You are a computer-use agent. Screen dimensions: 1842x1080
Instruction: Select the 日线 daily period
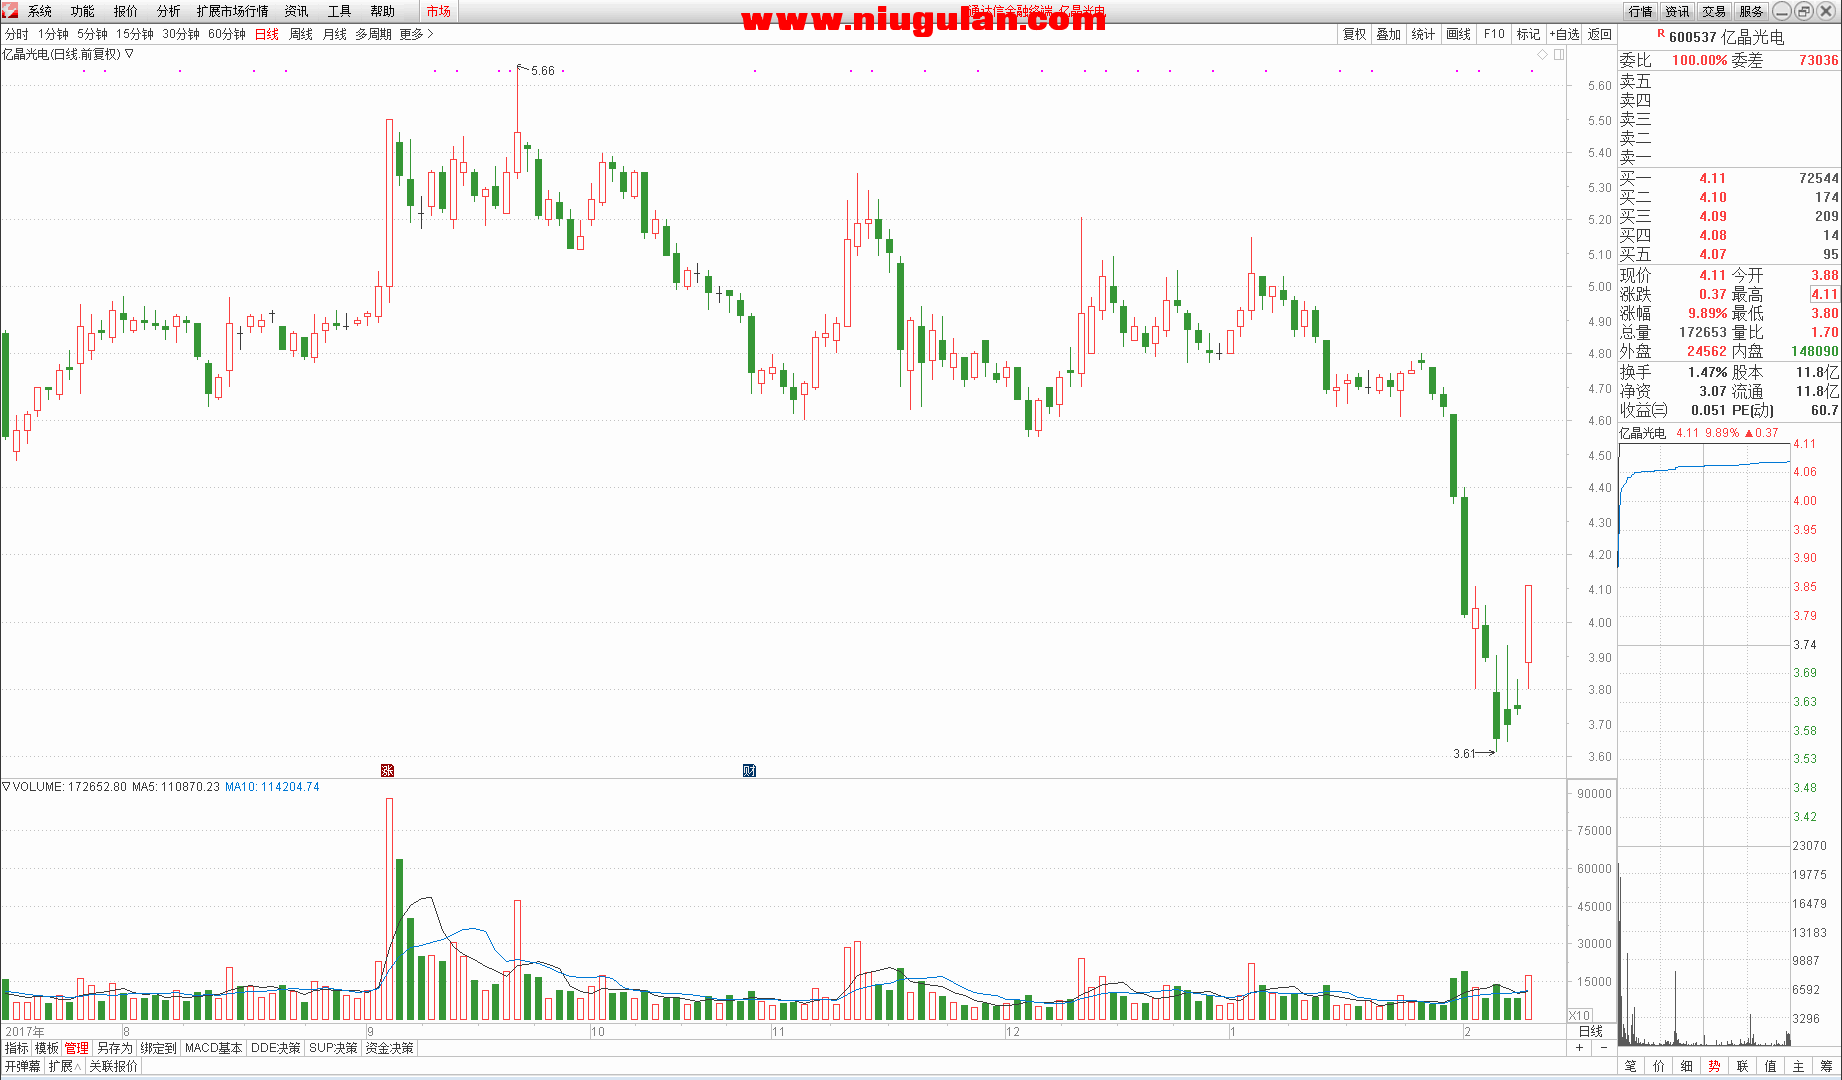(267, 34)
